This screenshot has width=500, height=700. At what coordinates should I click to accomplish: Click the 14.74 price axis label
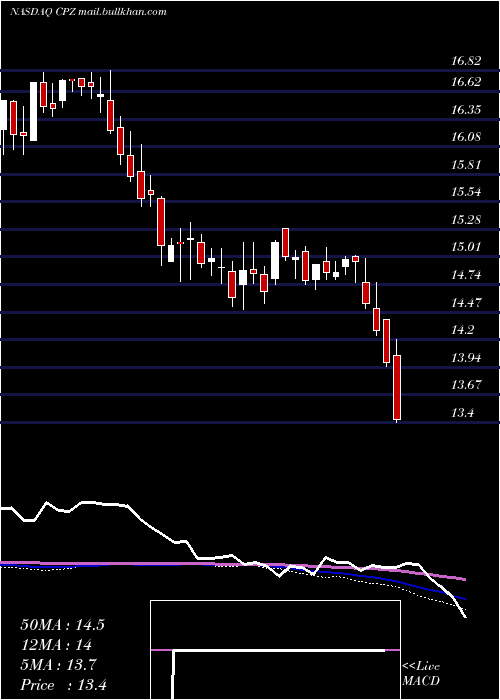(x=466, y=275)
